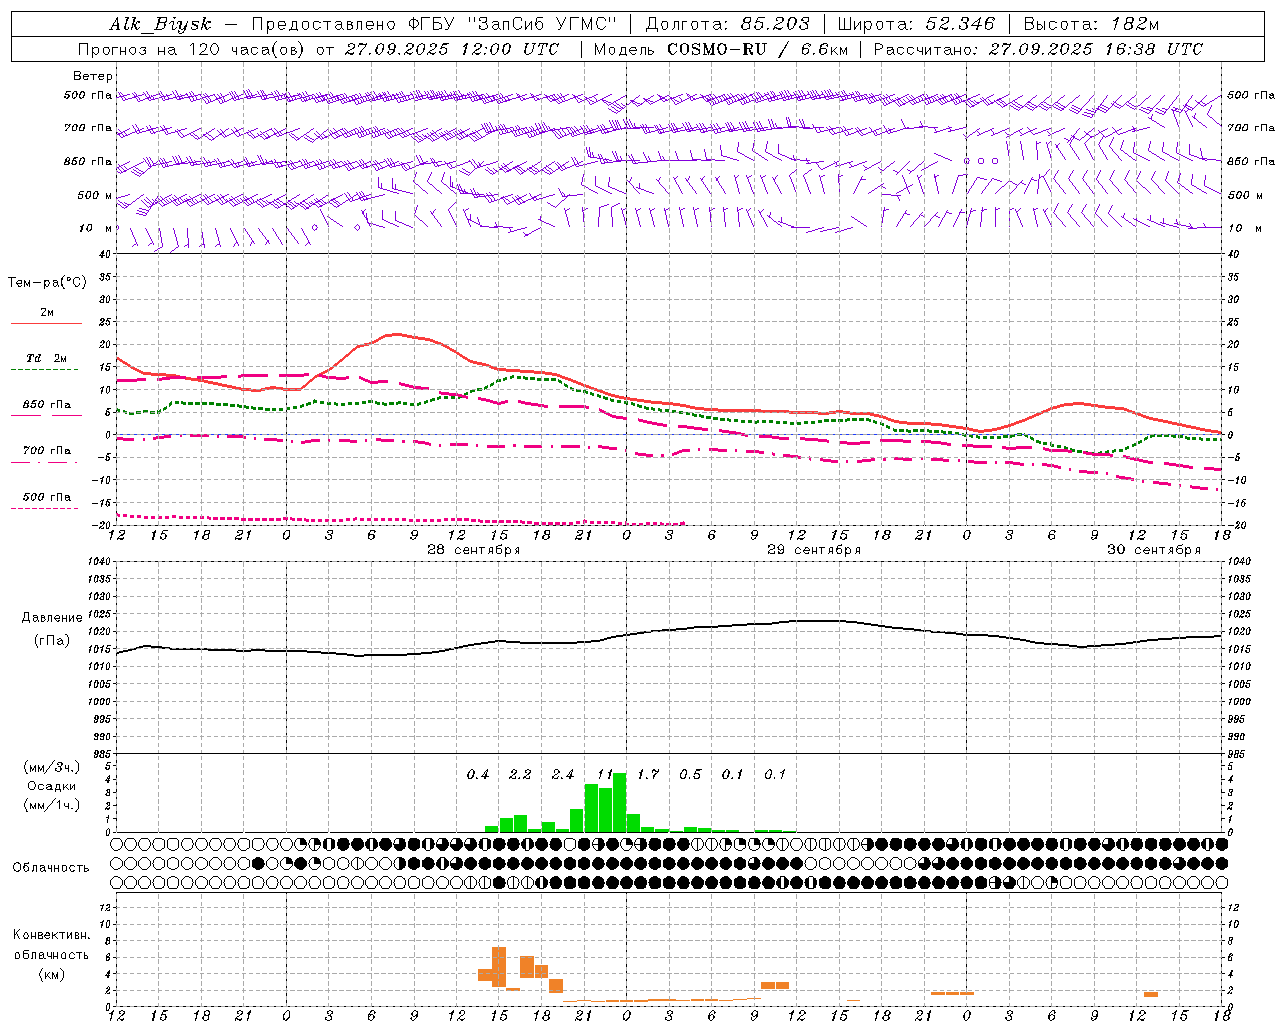Image resolution: width=1280 pixels, height=1024 pixels.
Task: Click the Осадки precipitation label
Action: (x=52, y=786)
